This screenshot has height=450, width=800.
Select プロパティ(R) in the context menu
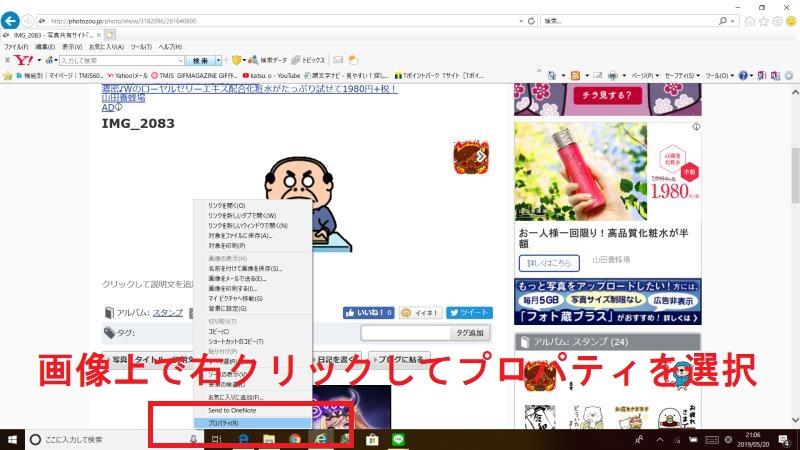point(253,423)
